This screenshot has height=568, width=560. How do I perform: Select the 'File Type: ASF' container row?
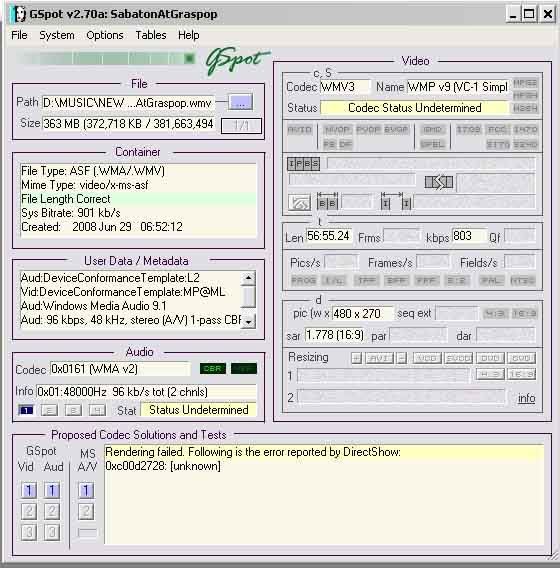[138, 171]
